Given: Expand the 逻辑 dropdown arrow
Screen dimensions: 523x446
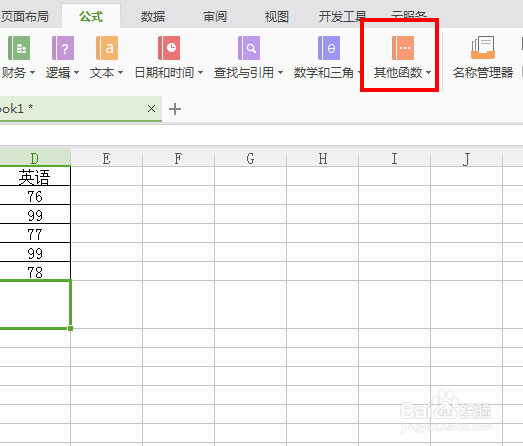Looking at the screenshot, I should click(76, 72).
